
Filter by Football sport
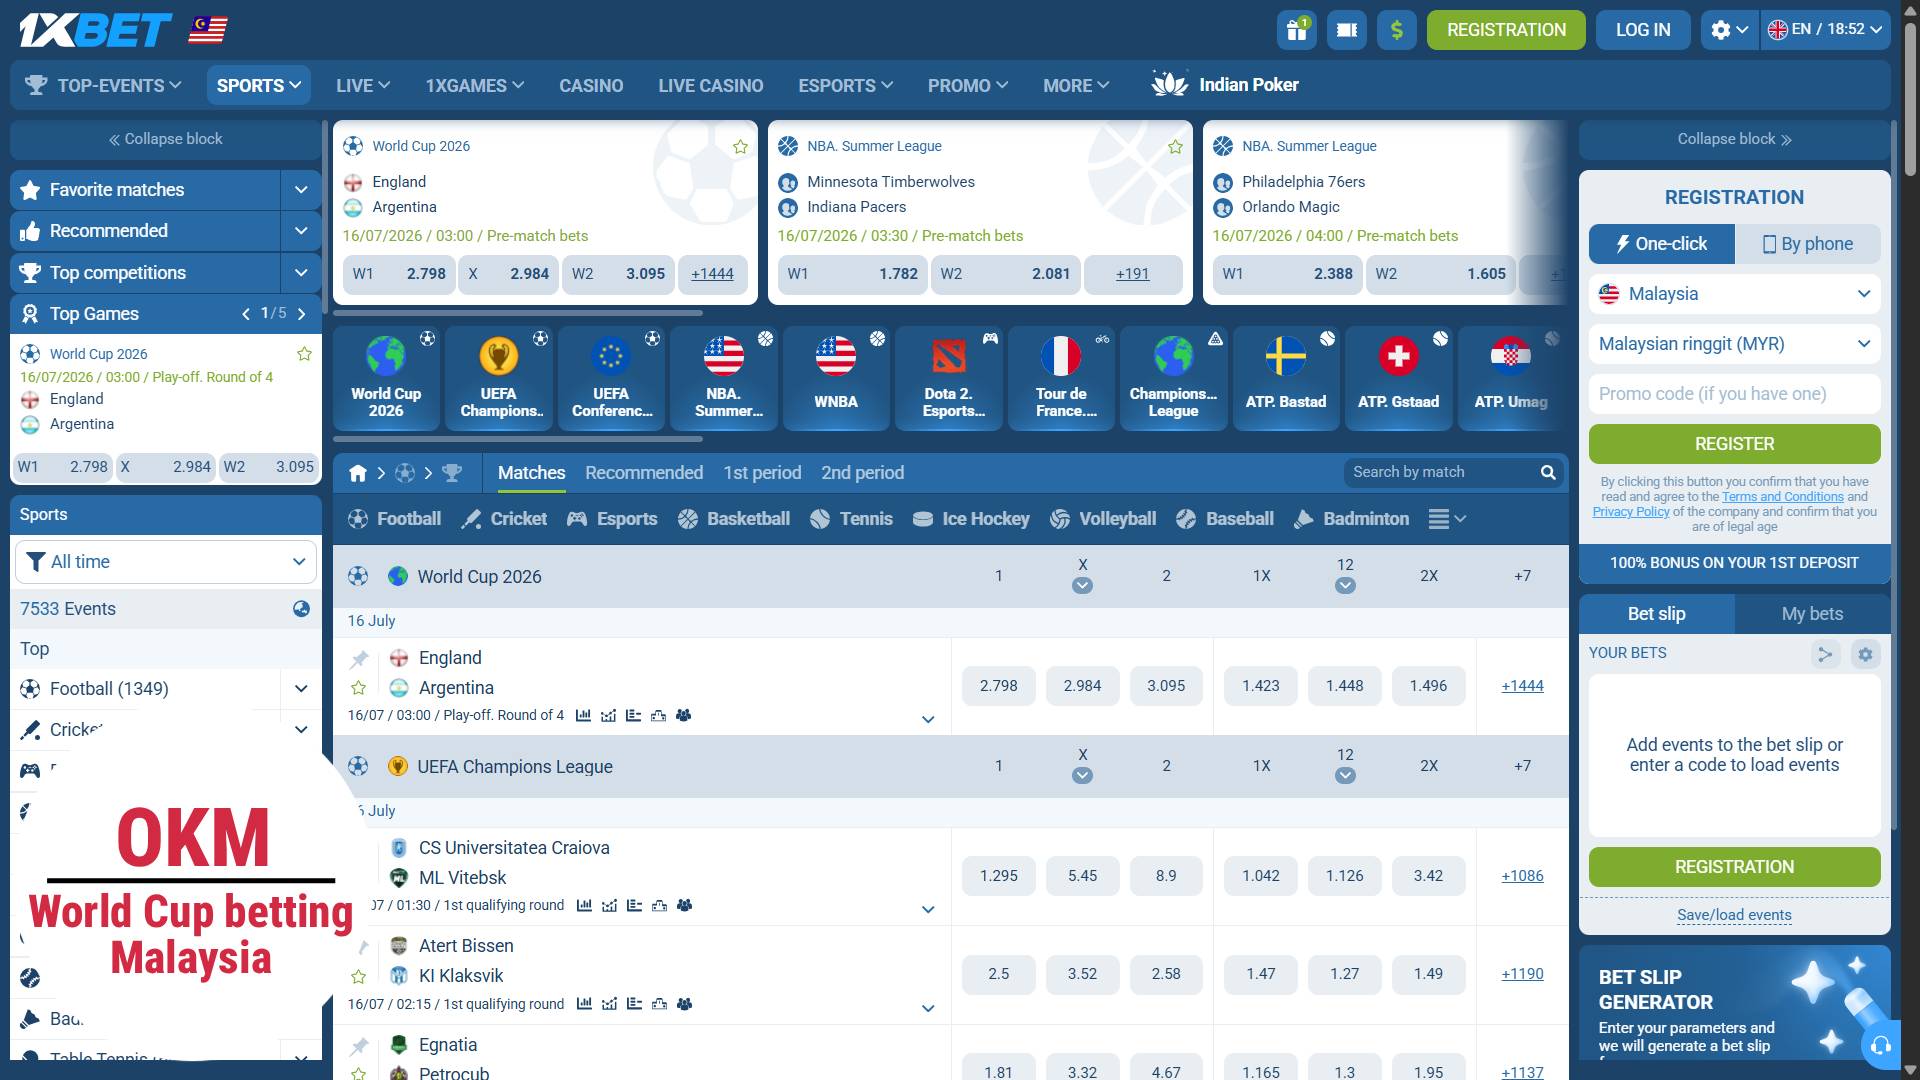coord(394,519)
